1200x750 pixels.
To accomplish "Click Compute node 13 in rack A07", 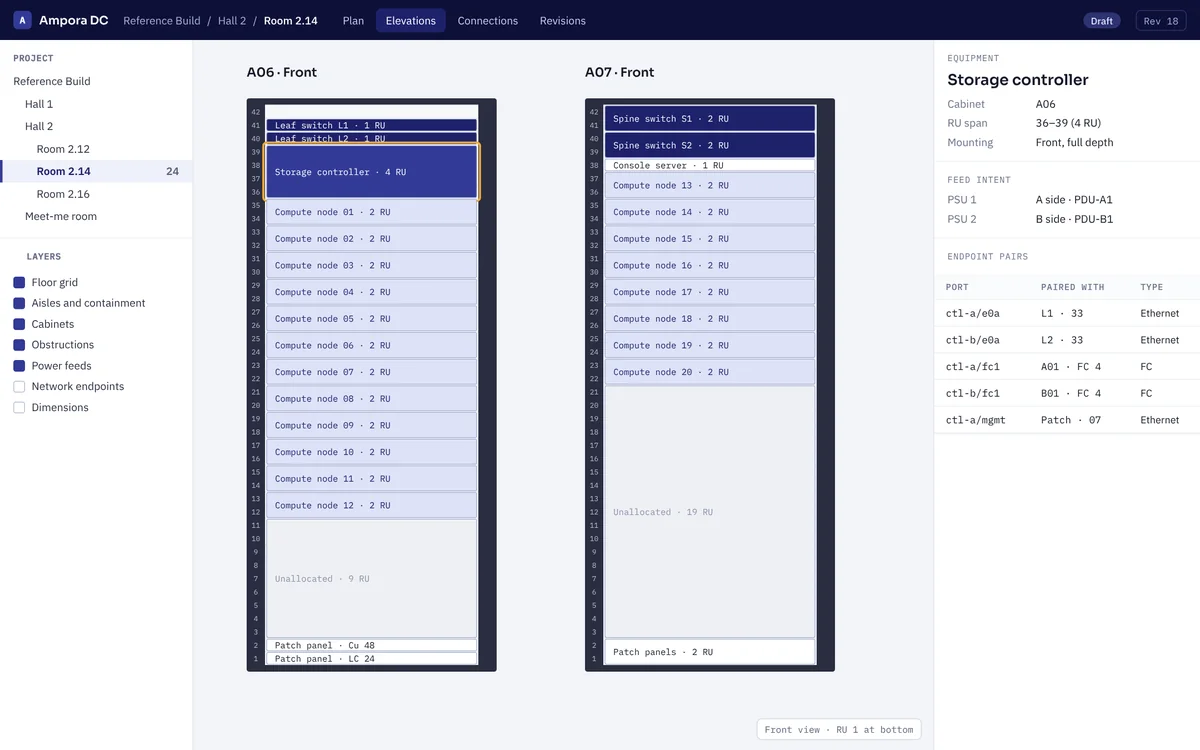I will [710, 185].
